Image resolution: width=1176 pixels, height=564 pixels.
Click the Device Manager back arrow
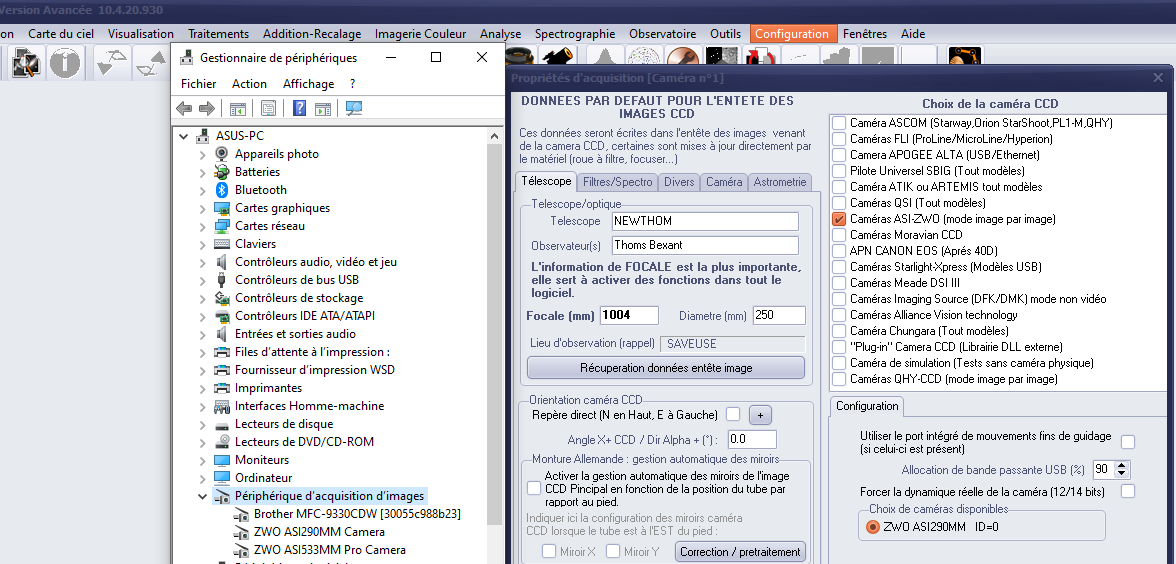tap(184, 109)
